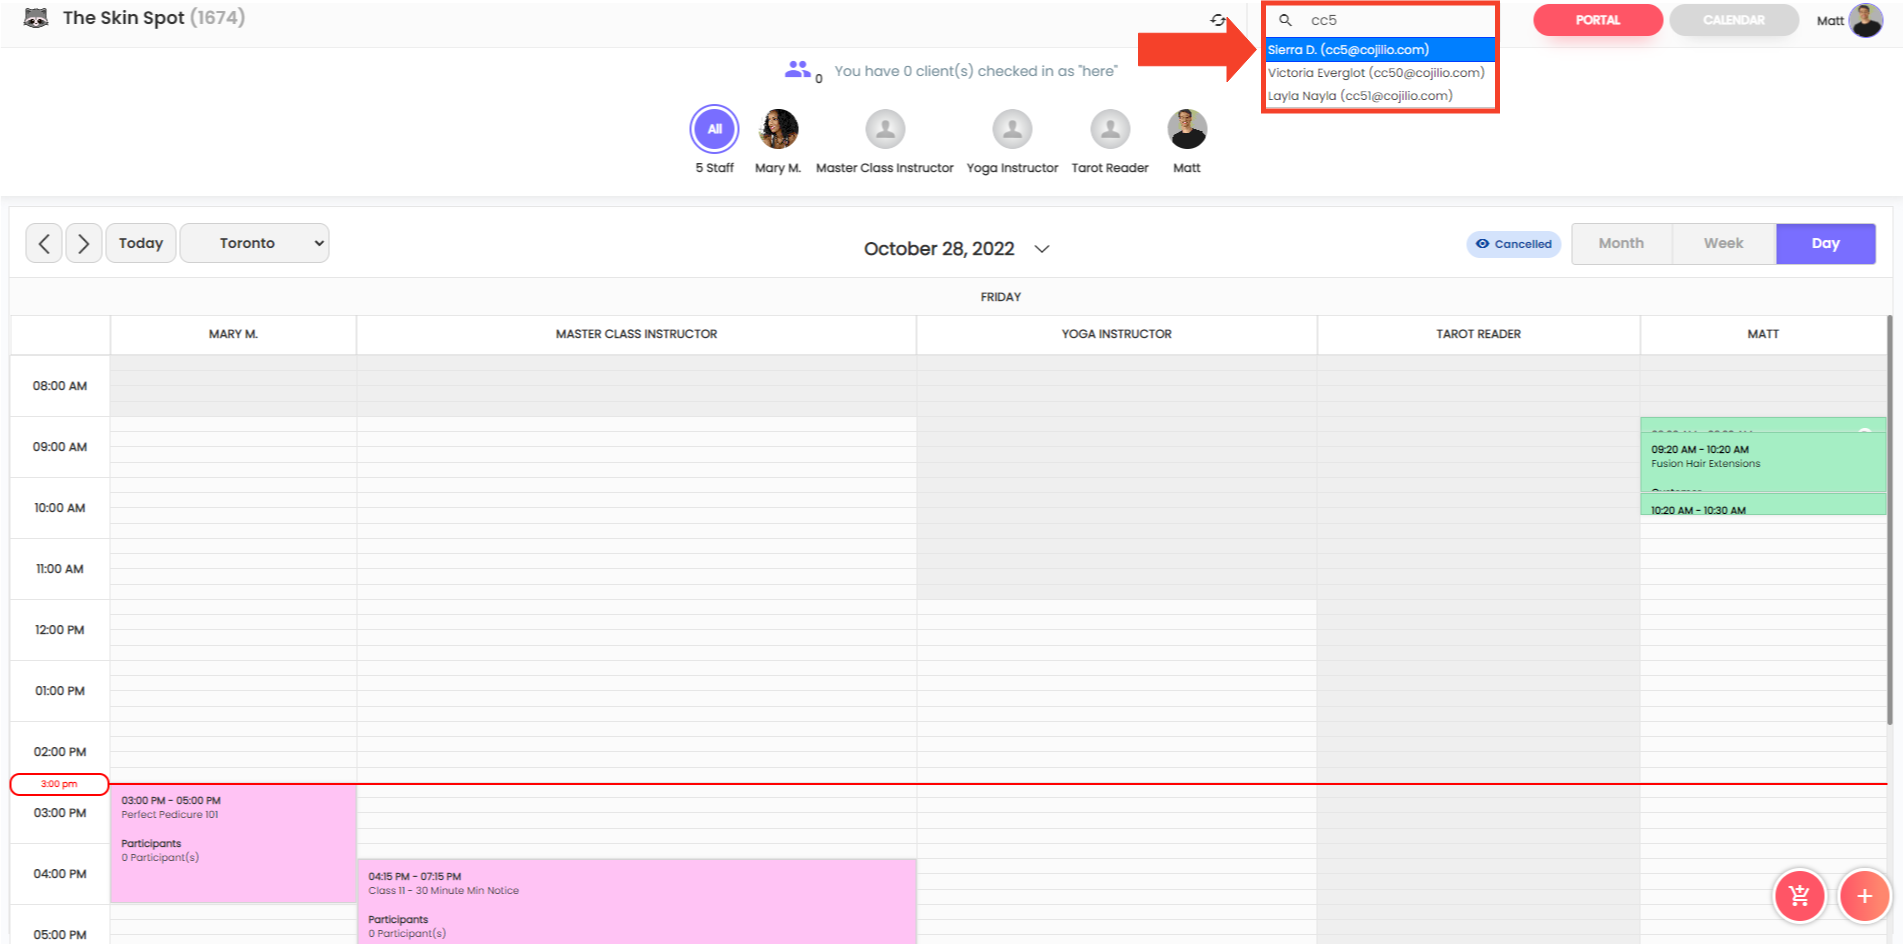Click the CALENDAR button

[1734, 20]
